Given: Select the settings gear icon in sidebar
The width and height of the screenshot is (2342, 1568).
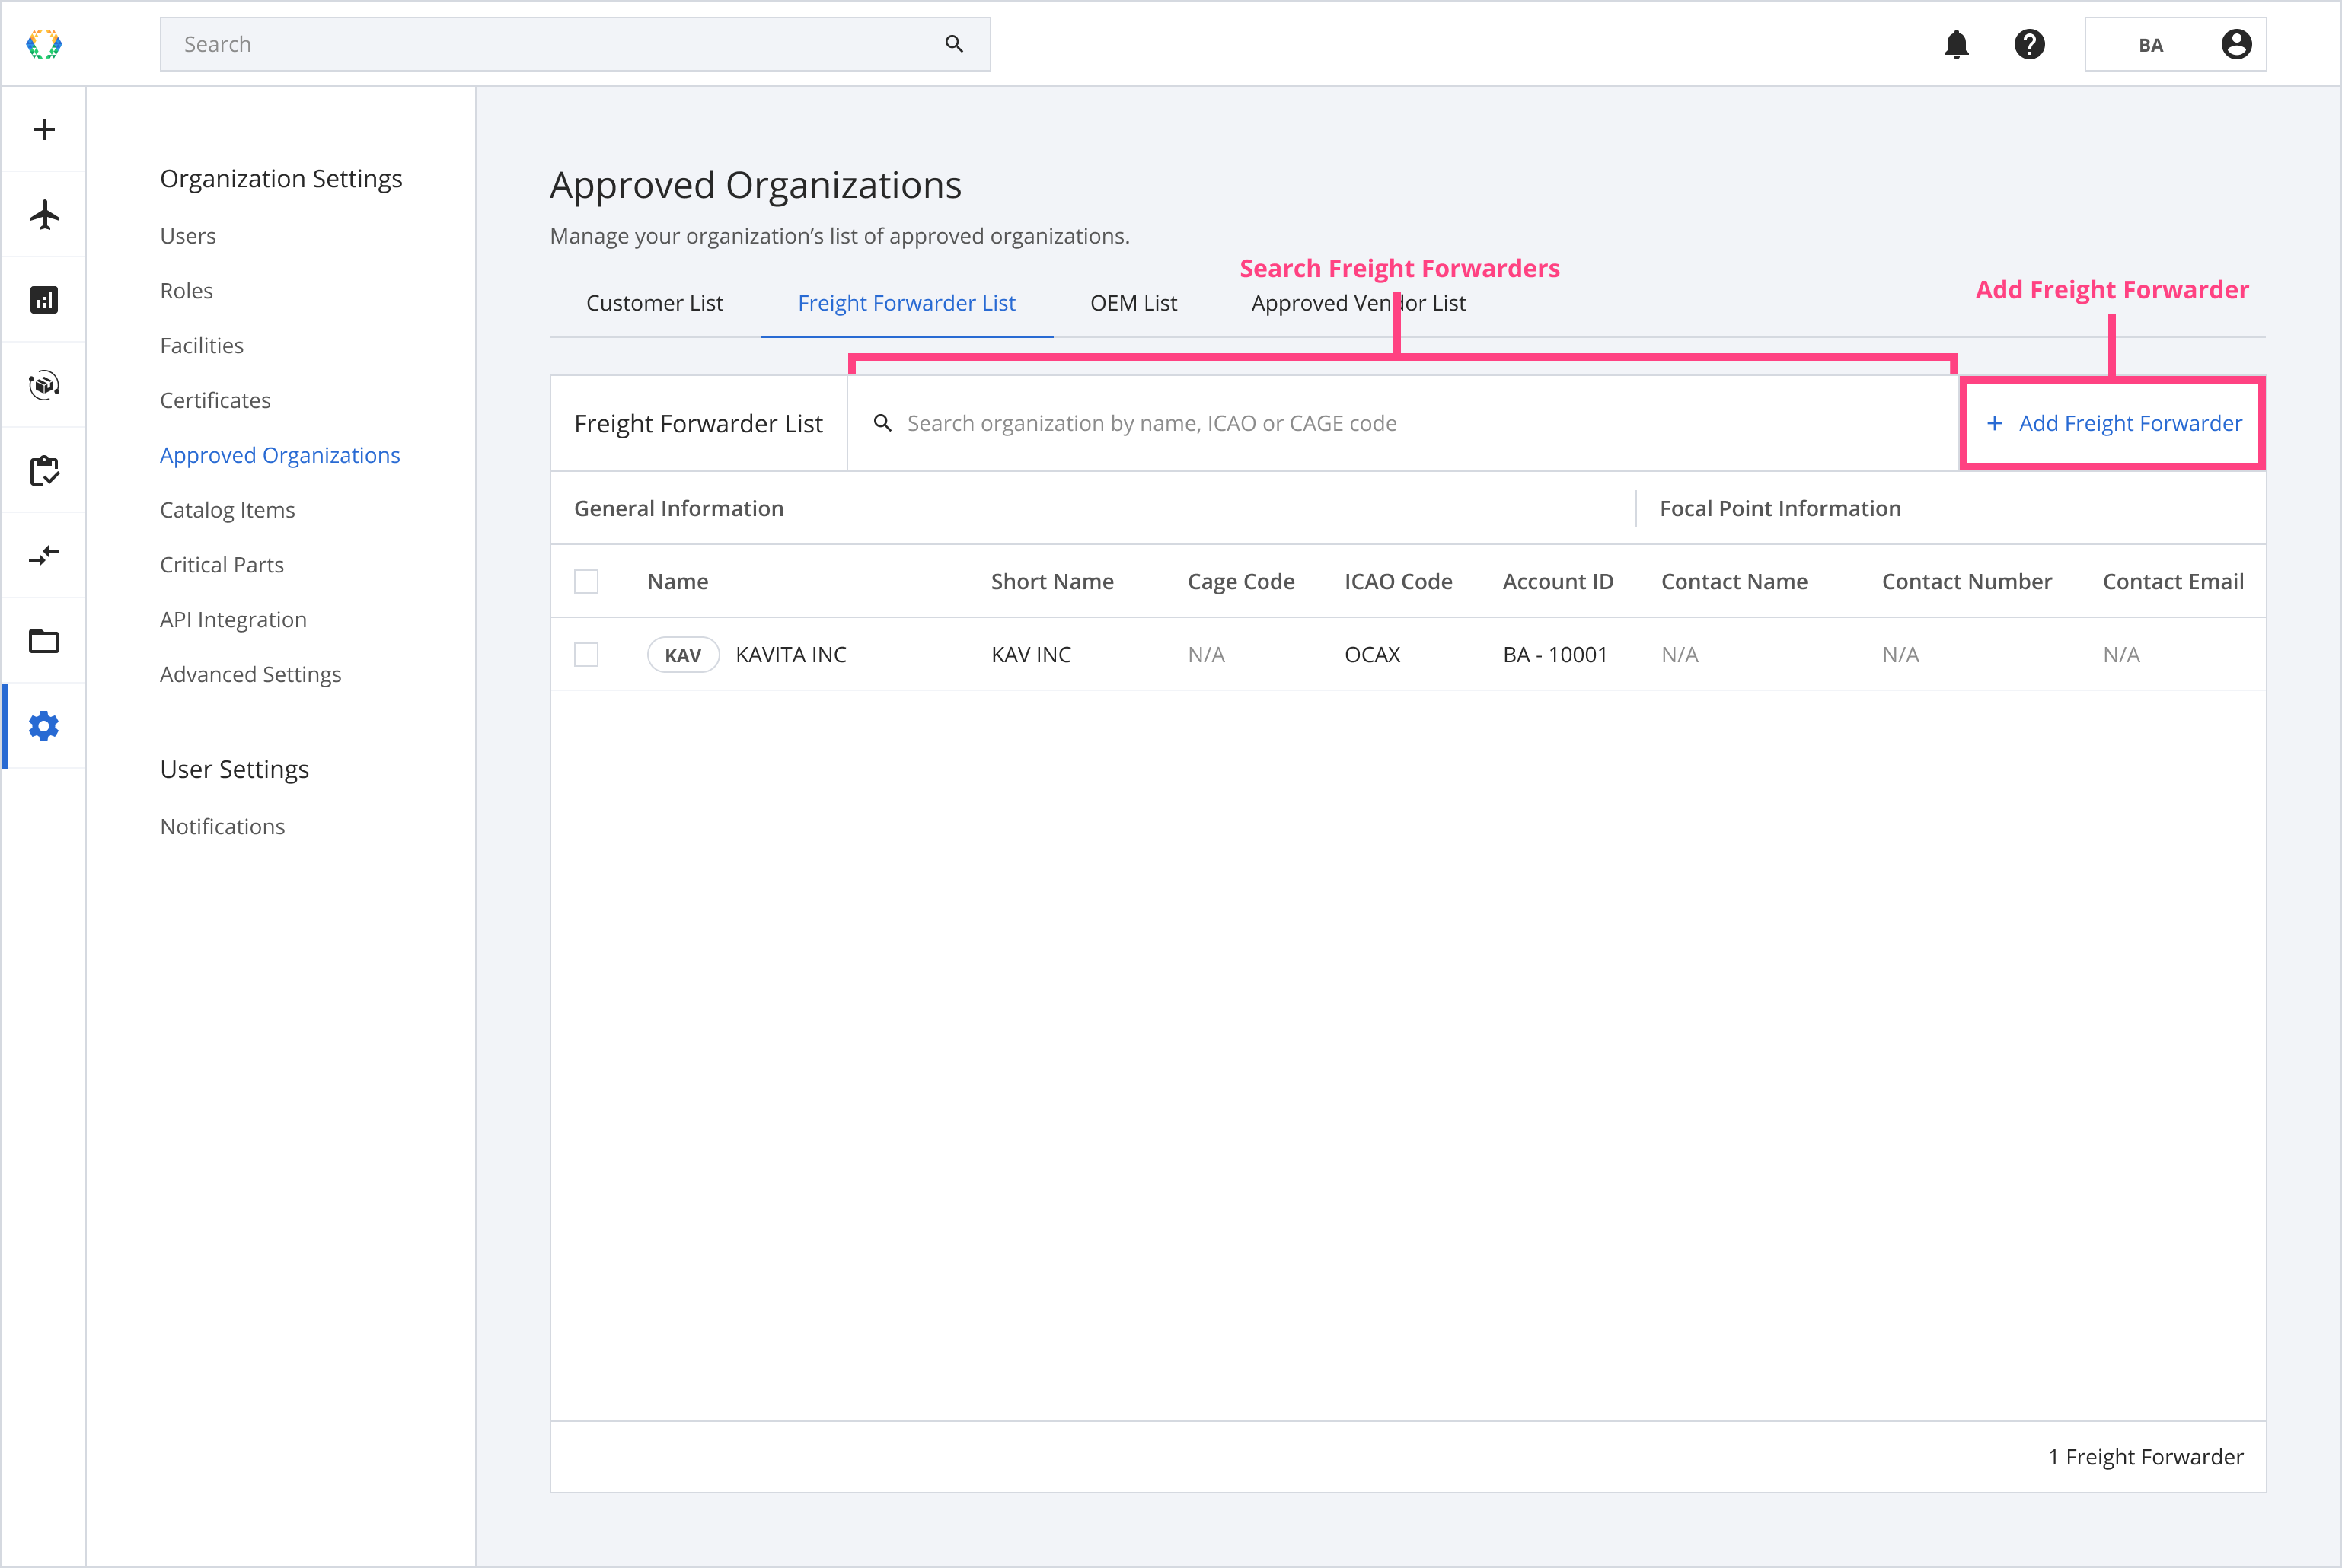Looking at the screenshot, I should tap(44, 726).
